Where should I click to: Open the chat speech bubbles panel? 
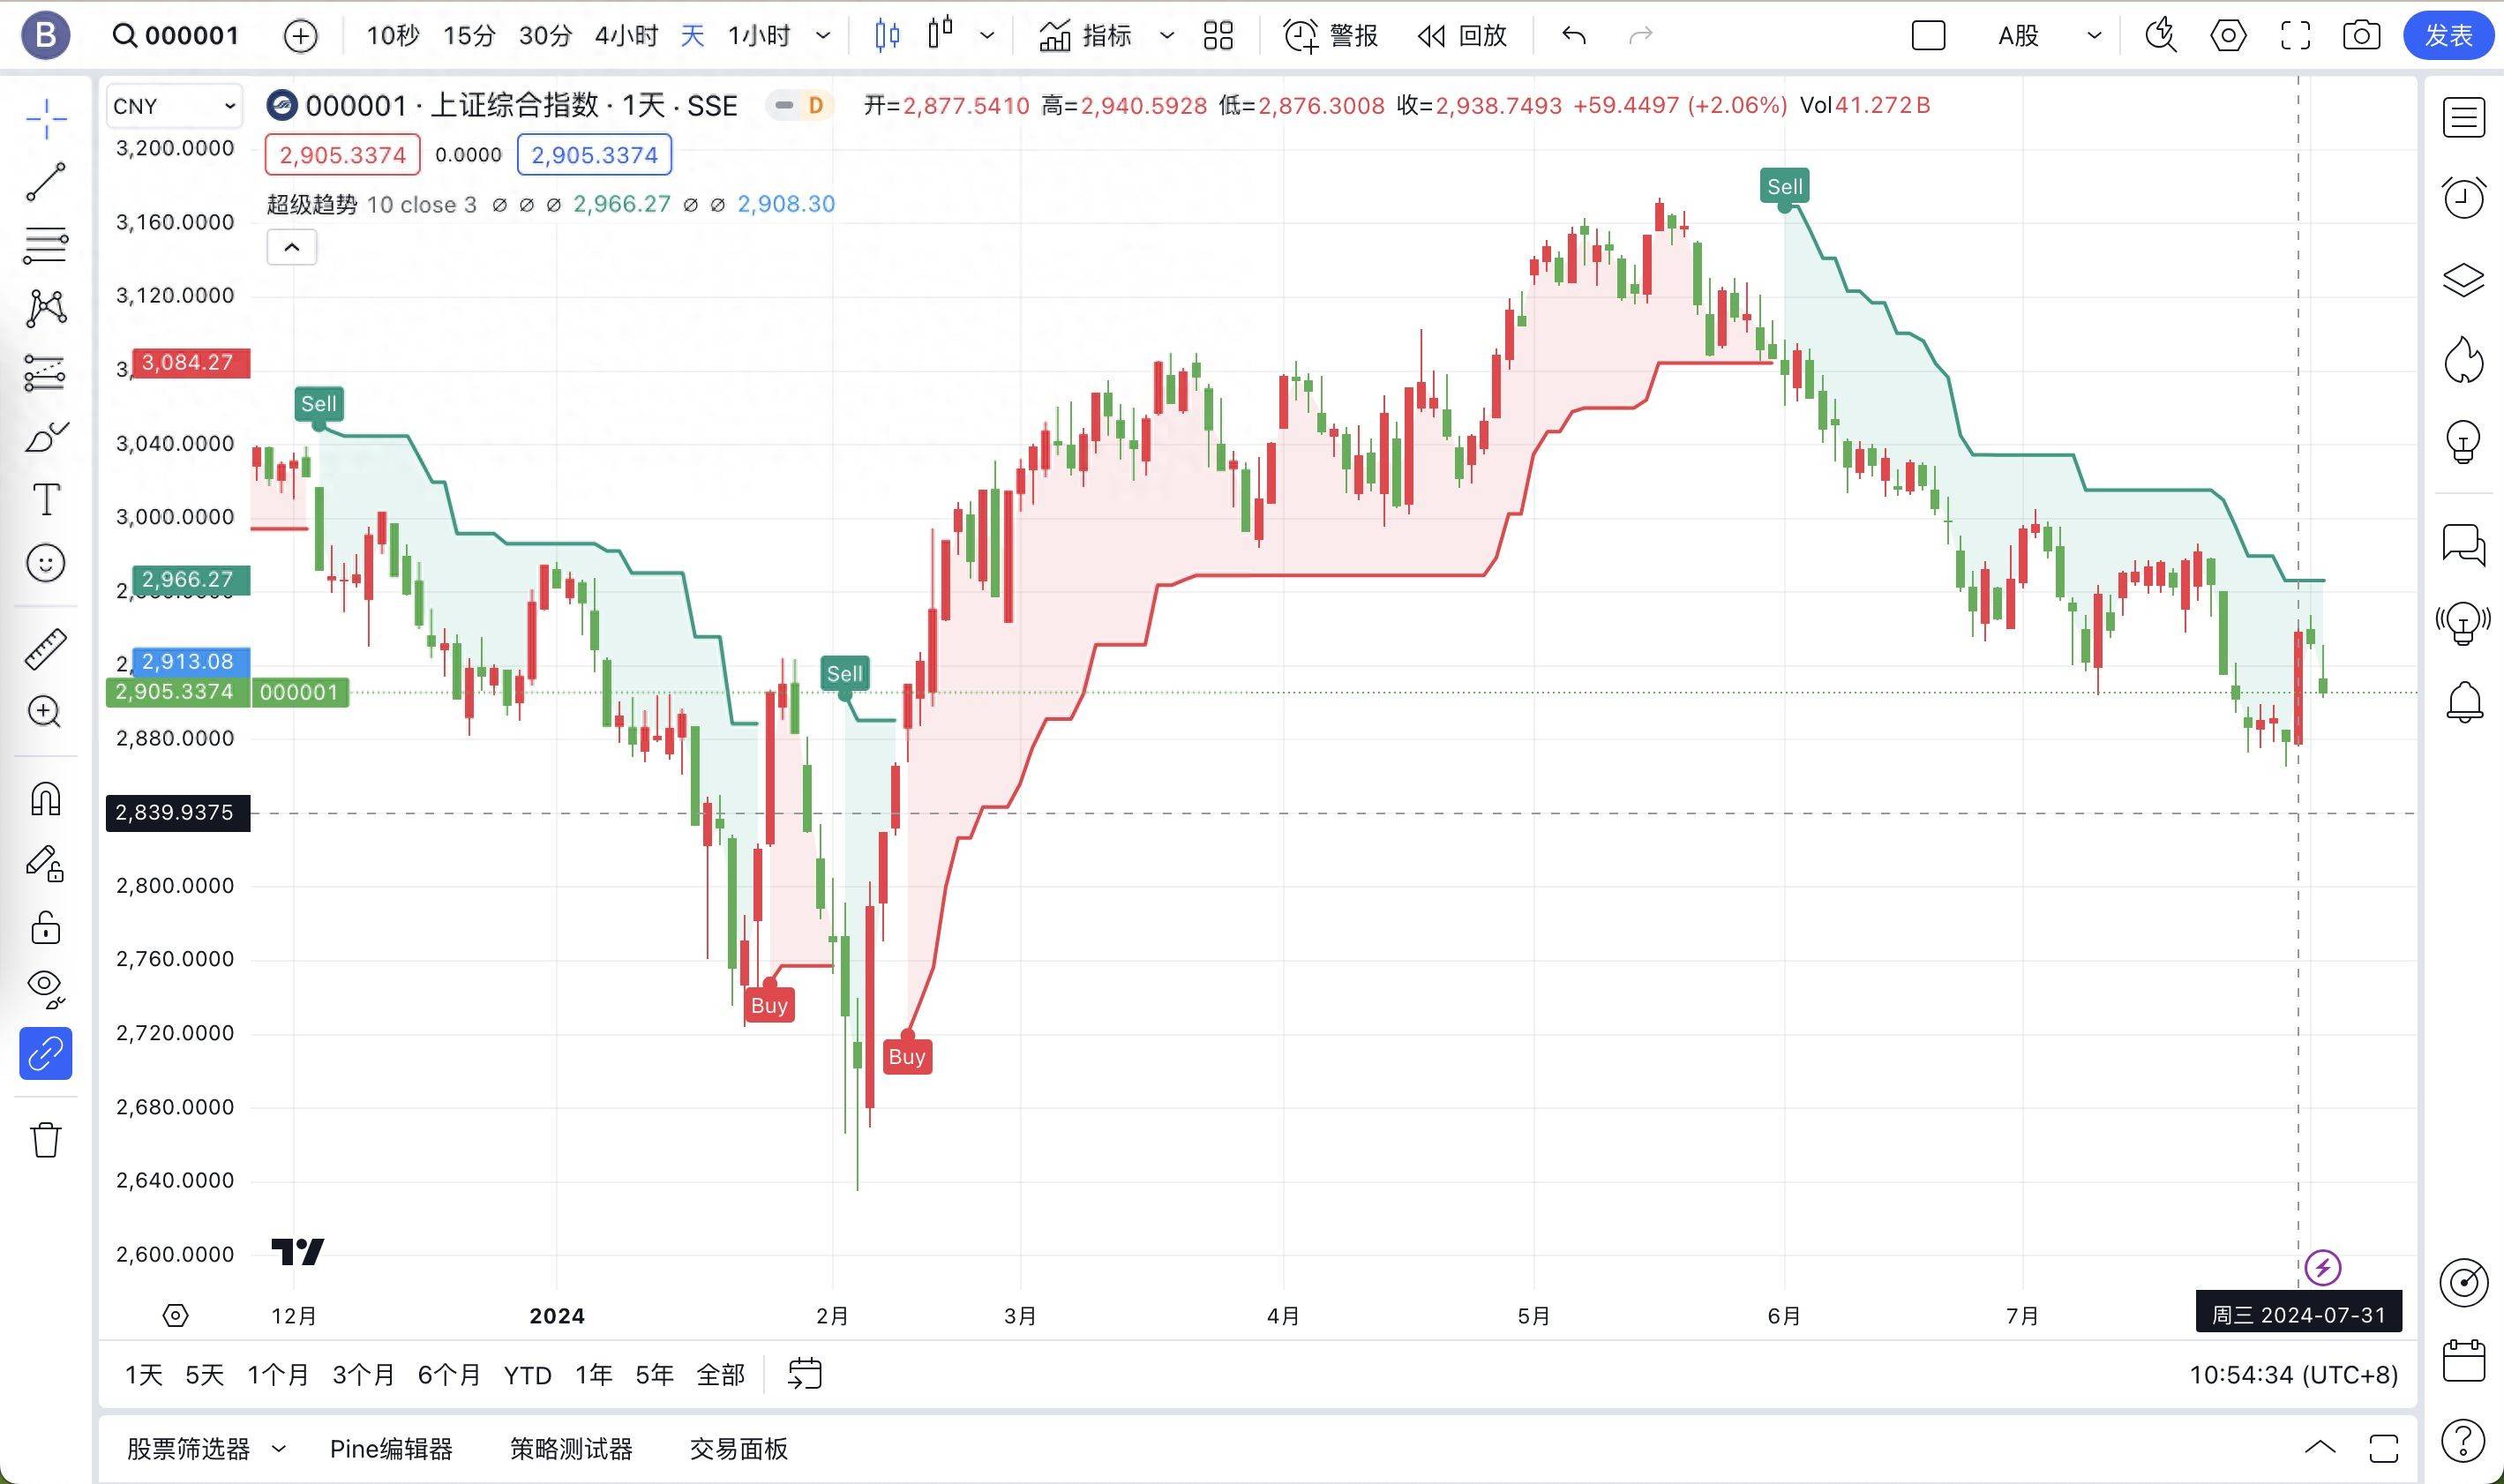click(x=2463, y=545)
